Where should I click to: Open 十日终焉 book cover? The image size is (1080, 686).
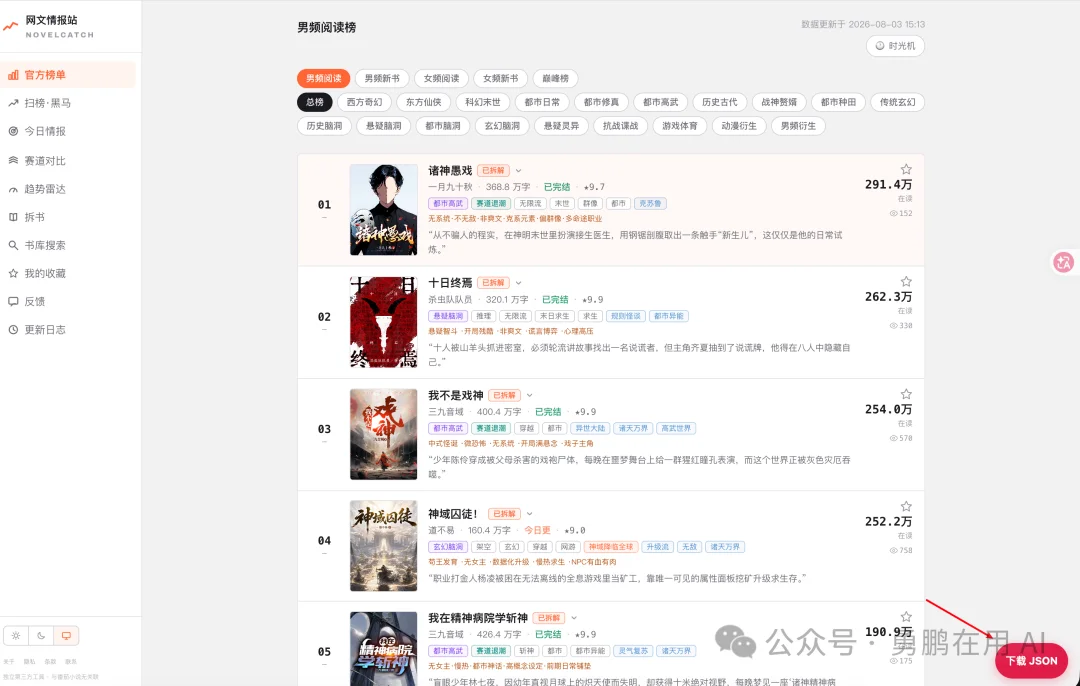click(384, 322)
